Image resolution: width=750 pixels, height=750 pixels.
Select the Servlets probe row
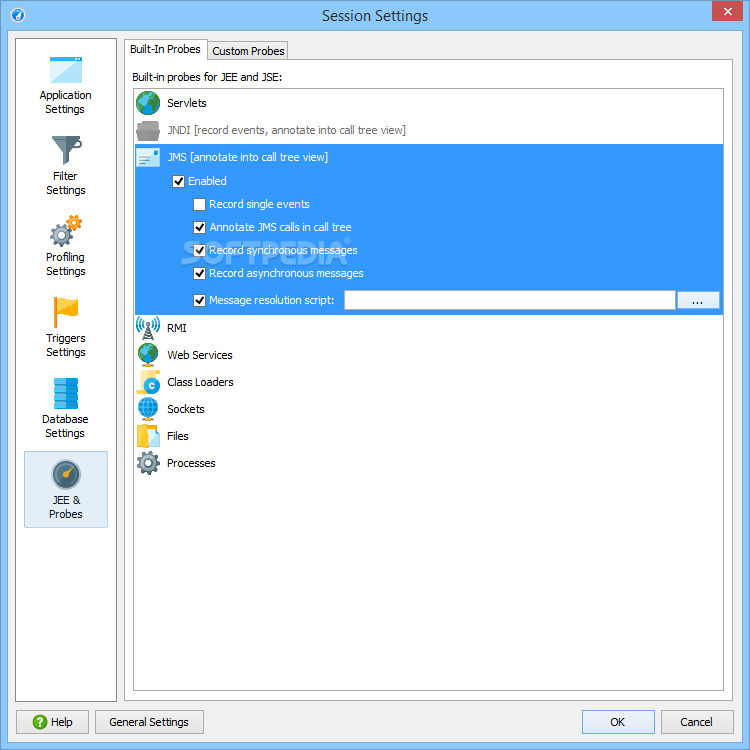[429, 103]
